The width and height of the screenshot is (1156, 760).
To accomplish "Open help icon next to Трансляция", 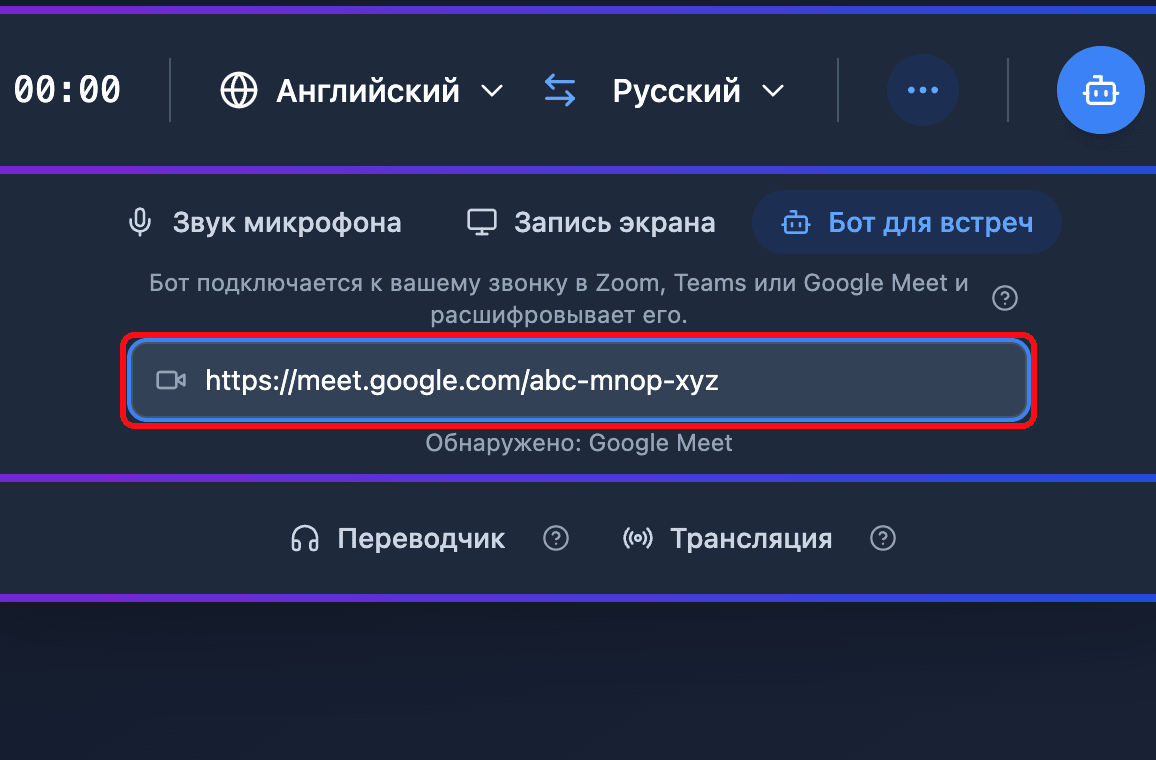I will [x=882, y=538].
